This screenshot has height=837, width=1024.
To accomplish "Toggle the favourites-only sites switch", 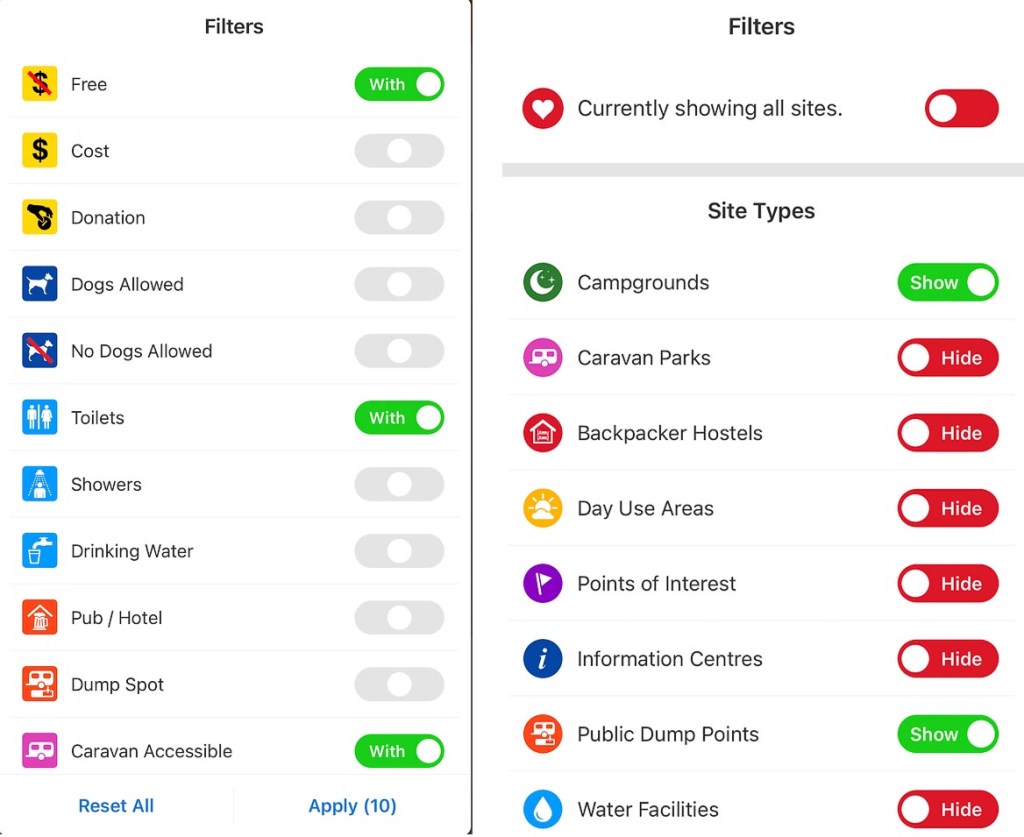I will coord(961,108).
